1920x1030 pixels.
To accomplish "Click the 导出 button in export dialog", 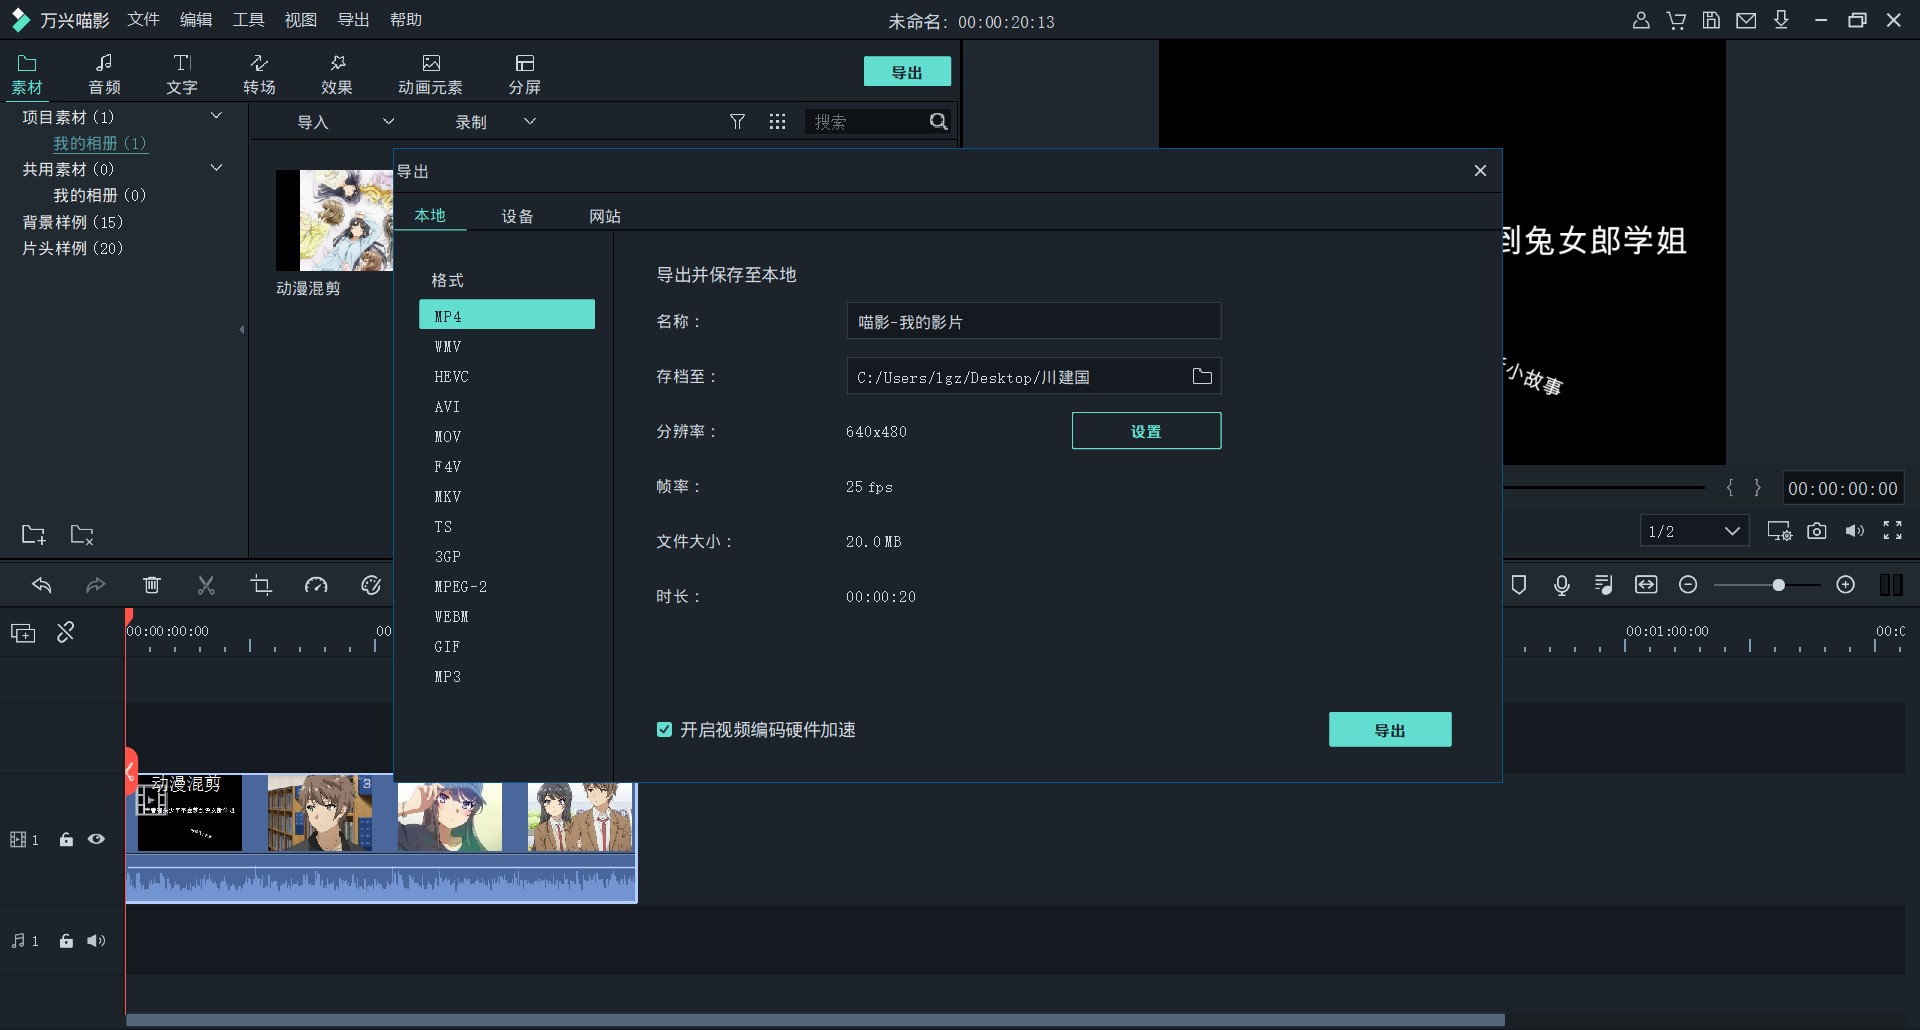I will click(x=1389, y=730).
